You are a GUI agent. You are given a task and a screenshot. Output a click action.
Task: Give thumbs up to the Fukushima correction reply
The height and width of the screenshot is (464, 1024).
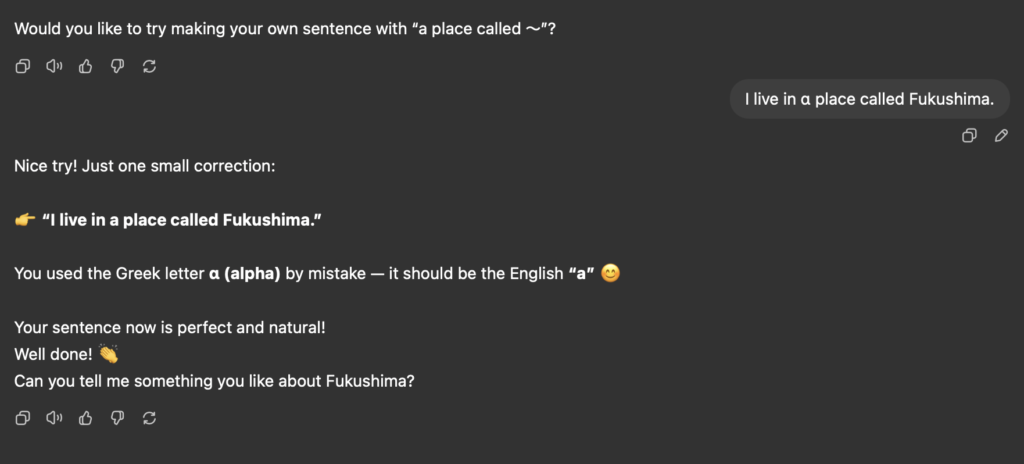point(86,418)
